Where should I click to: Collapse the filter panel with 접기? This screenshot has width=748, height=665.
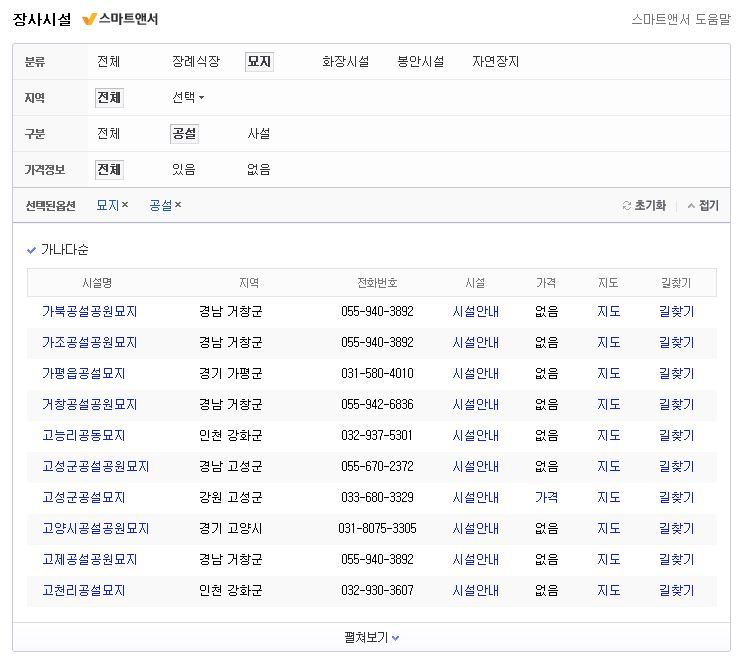pos(703,206)
